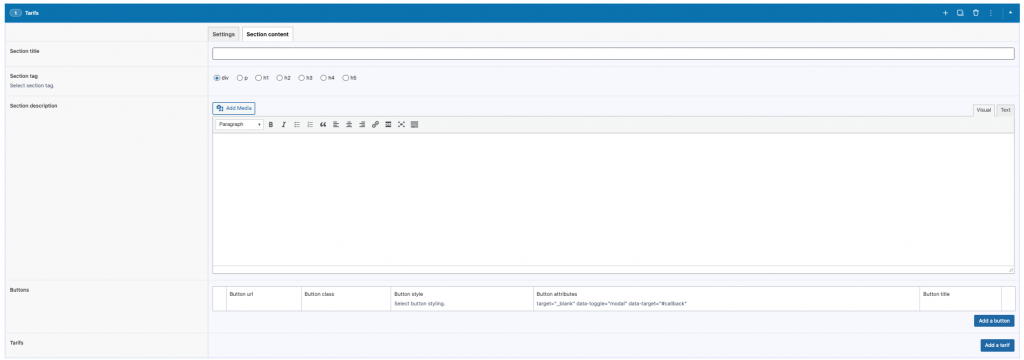Click inside the Section description editor area
Image resolution: width=1024 pixels, height=360 pixels.
pos(613,199)
